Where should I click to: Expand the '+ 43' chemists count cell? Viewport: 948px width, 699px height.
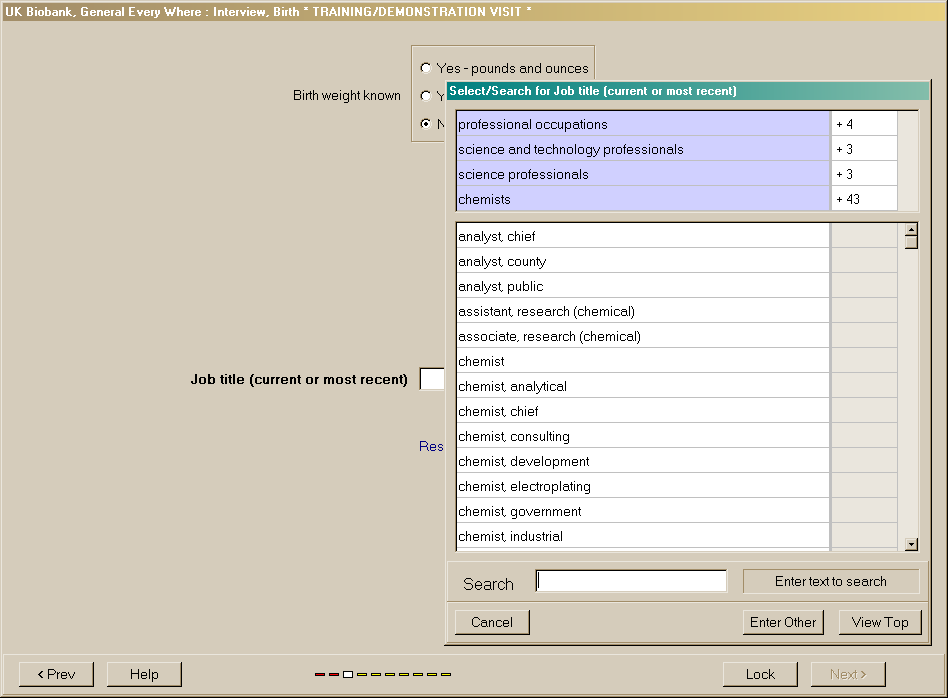863,200
